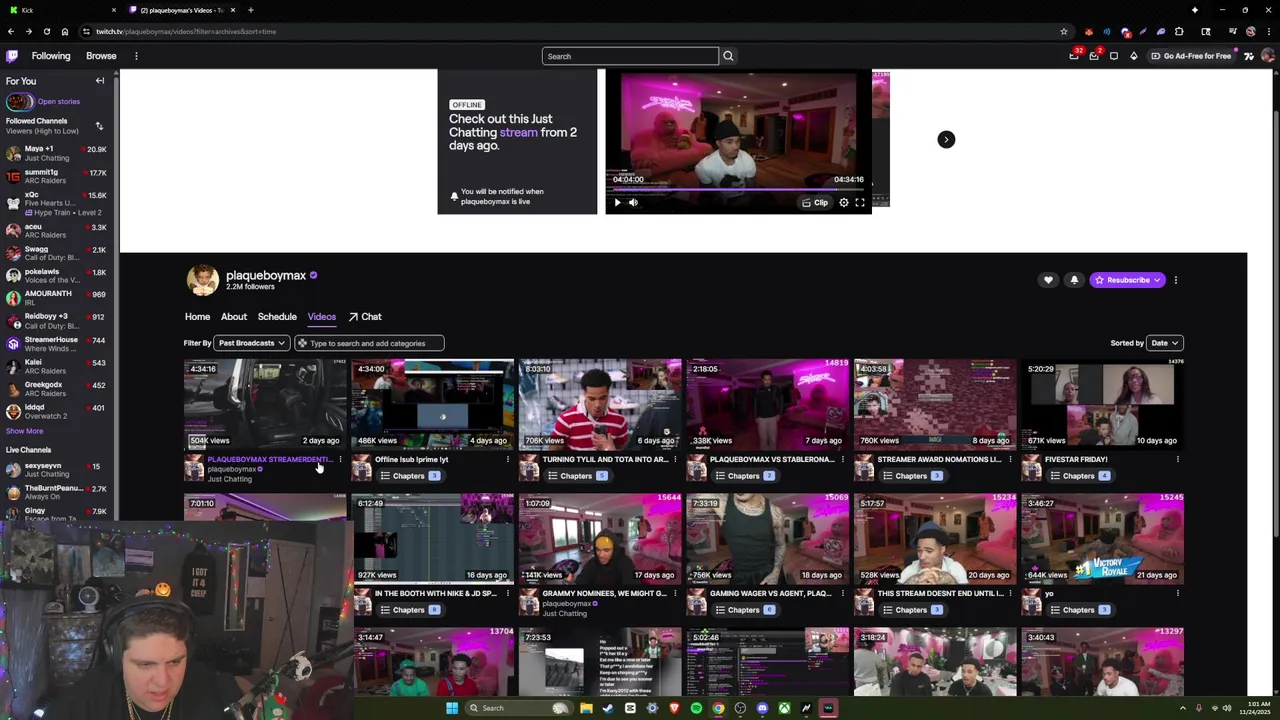
Task: Open the Twitch notifications inbox with badge 2
Action: pyautogui.click(x=1094, y=56)
